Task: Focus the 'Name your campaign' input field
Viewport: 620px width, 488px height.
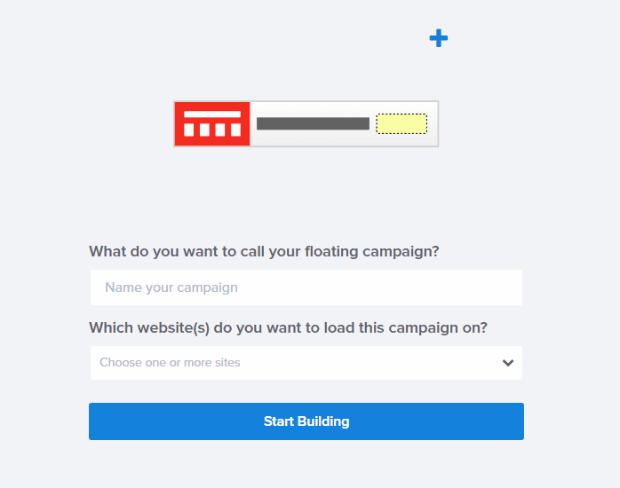Action: point(306,288)
